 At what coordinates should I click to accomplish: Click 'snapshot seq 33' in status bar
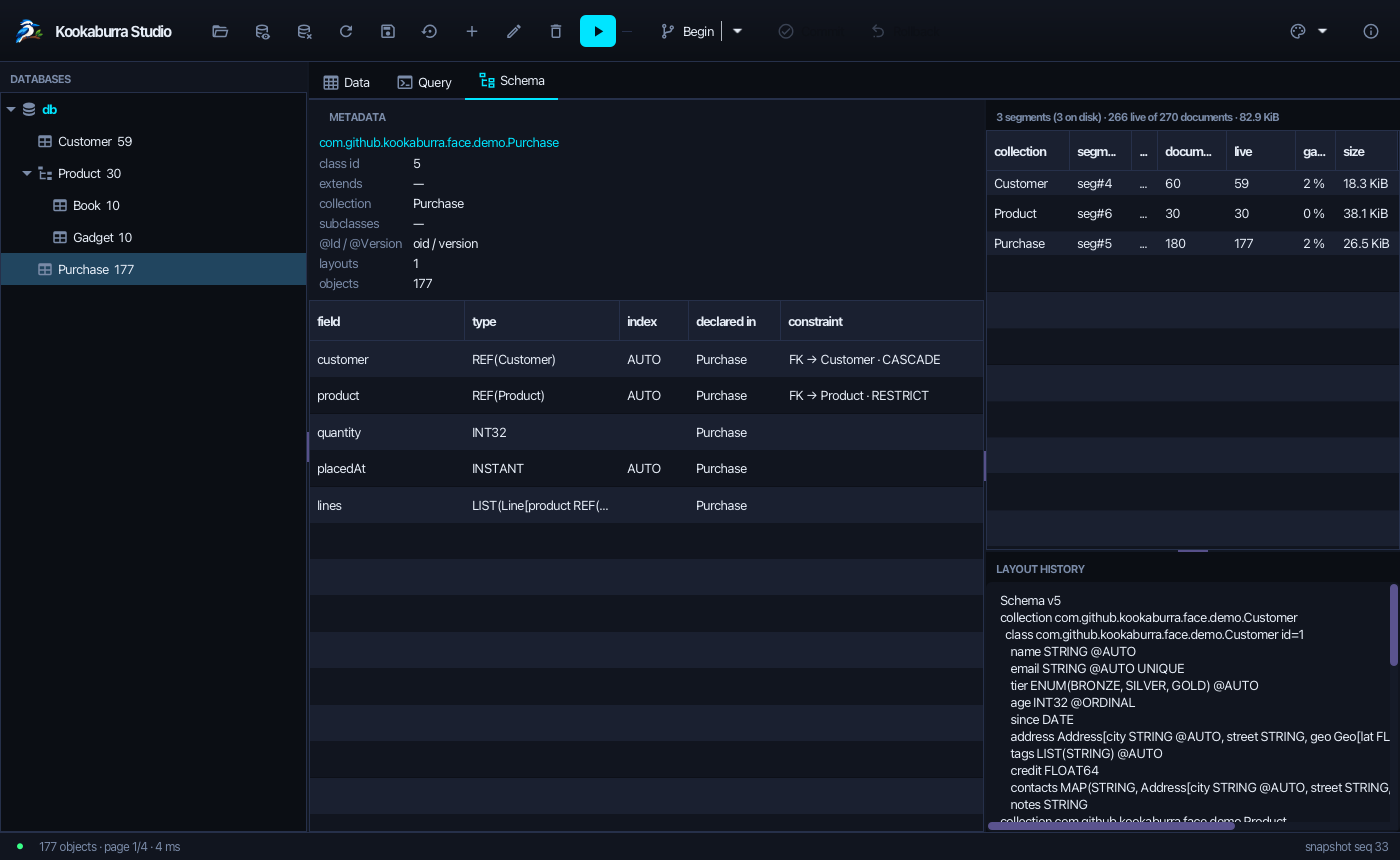[1347, 847]
